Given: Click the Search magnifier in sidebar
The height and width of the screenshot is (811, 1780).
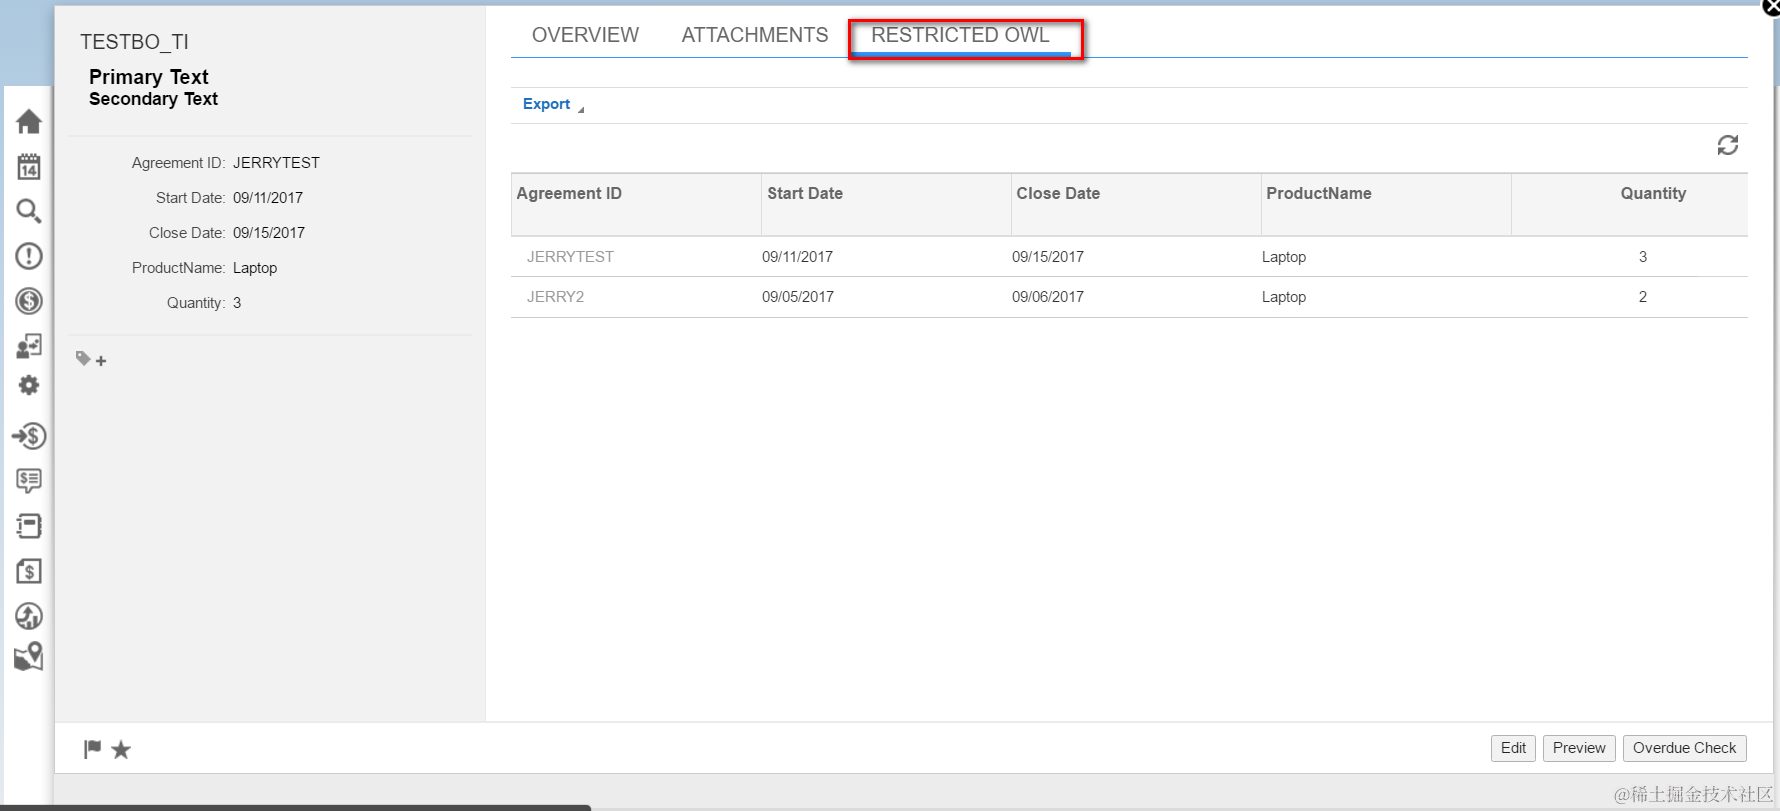Looking at the screenshot, I should [x=29, y=211].
